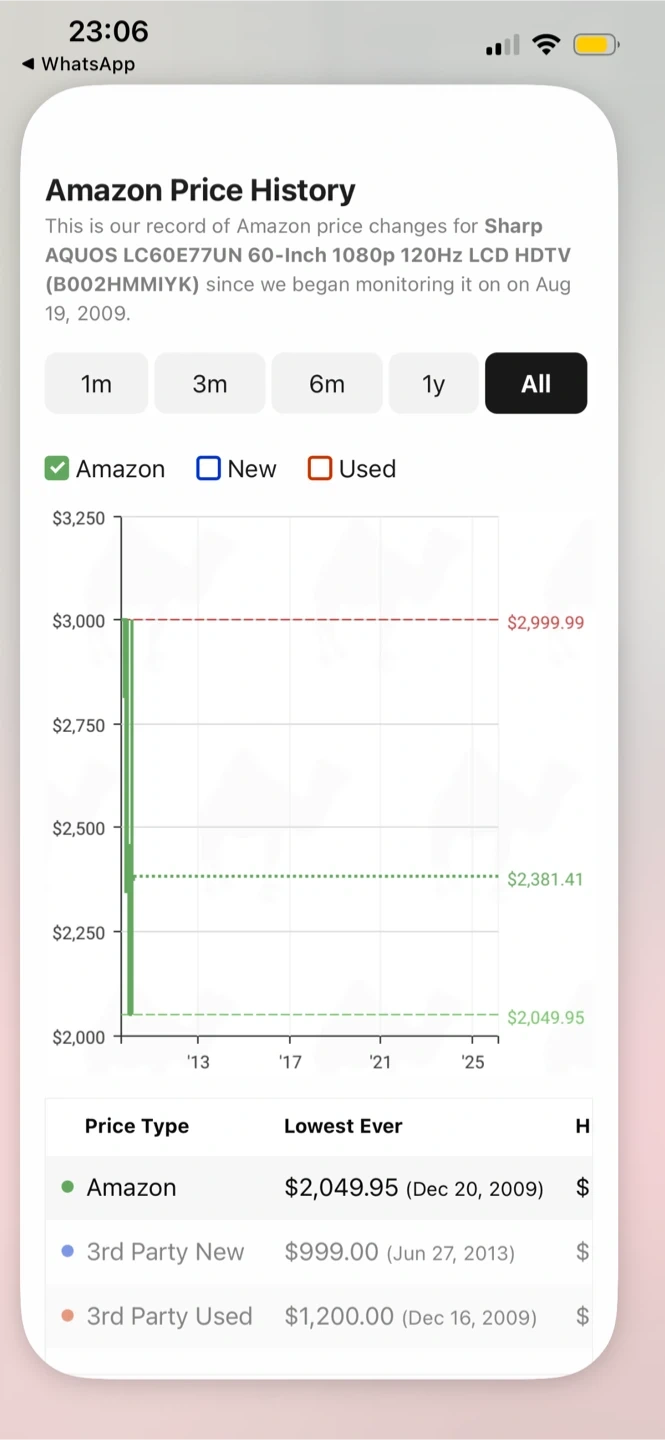The height and width of the screenshot is (1440, 665).
Task: Enable the New price checkbox
Action: [208, 468]
